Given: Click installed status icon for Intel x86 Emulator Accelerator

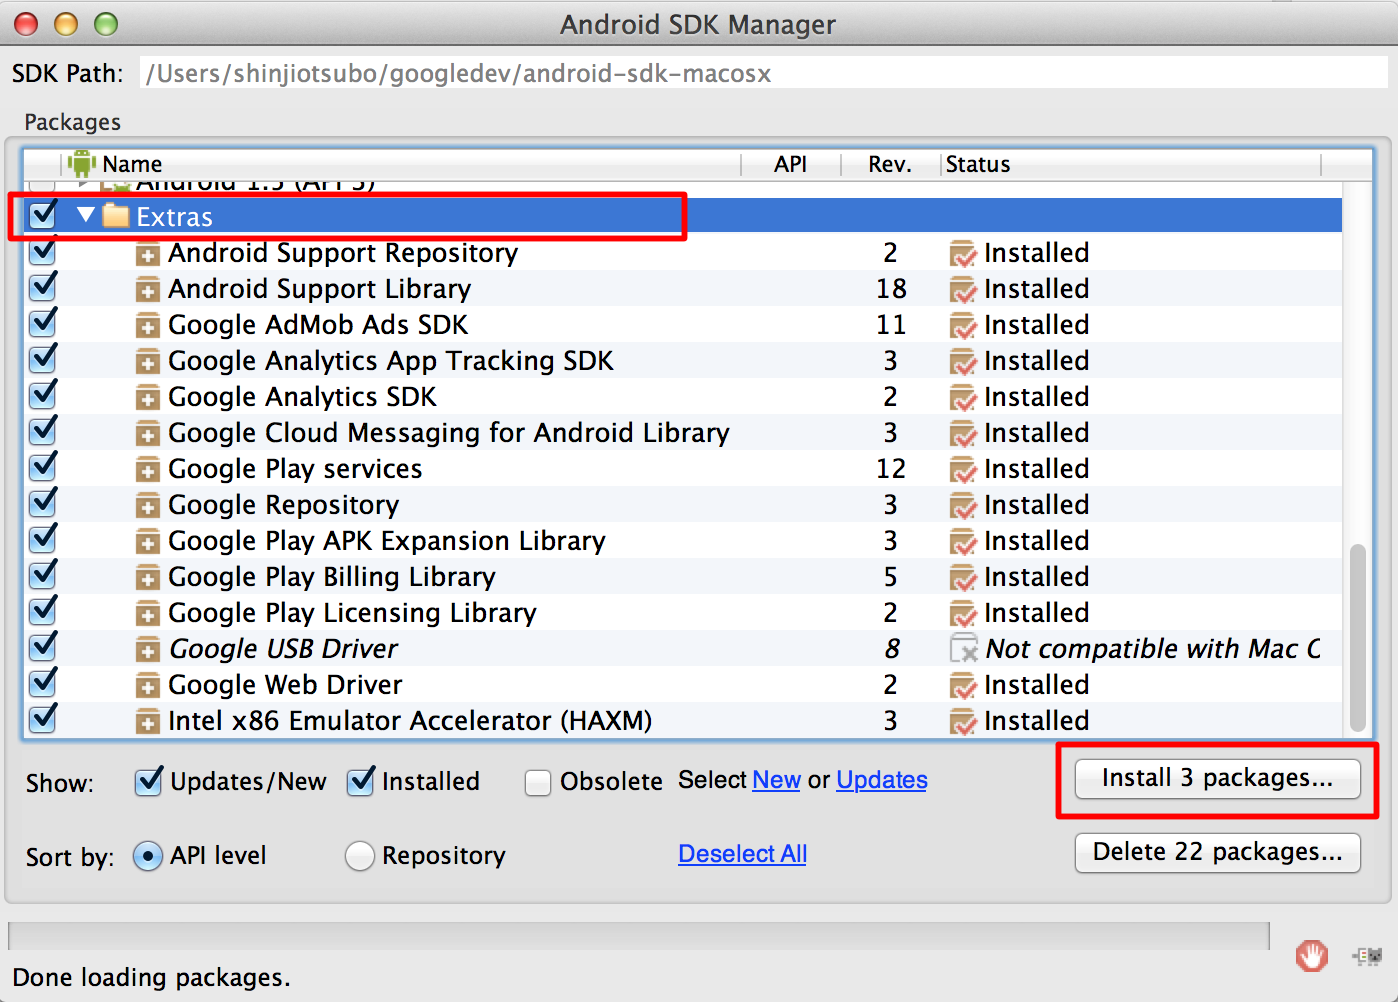Looking at the screenshot, I should 963,722.
